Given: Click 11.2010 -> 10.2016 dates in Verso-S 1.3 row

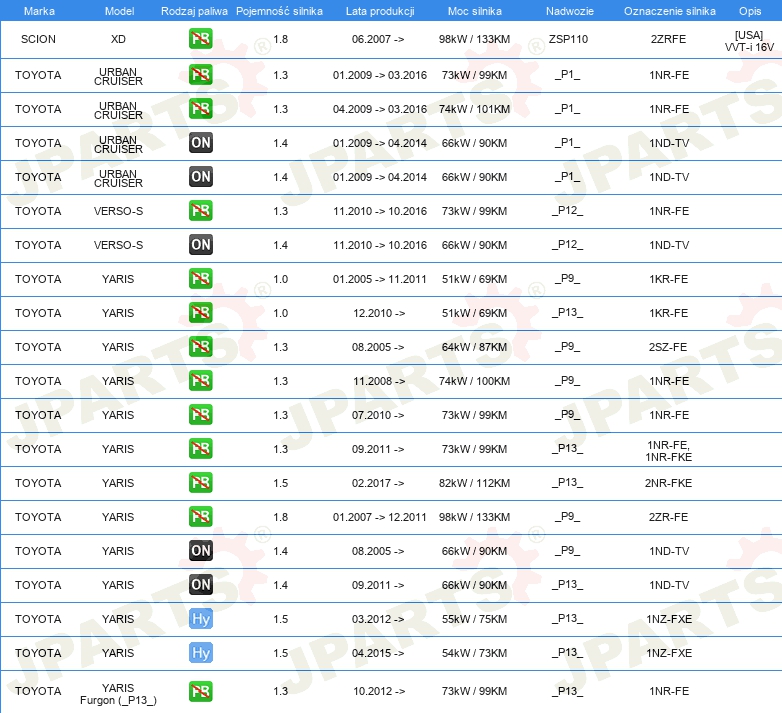Looking at the screenshot, I should [380, 211].
